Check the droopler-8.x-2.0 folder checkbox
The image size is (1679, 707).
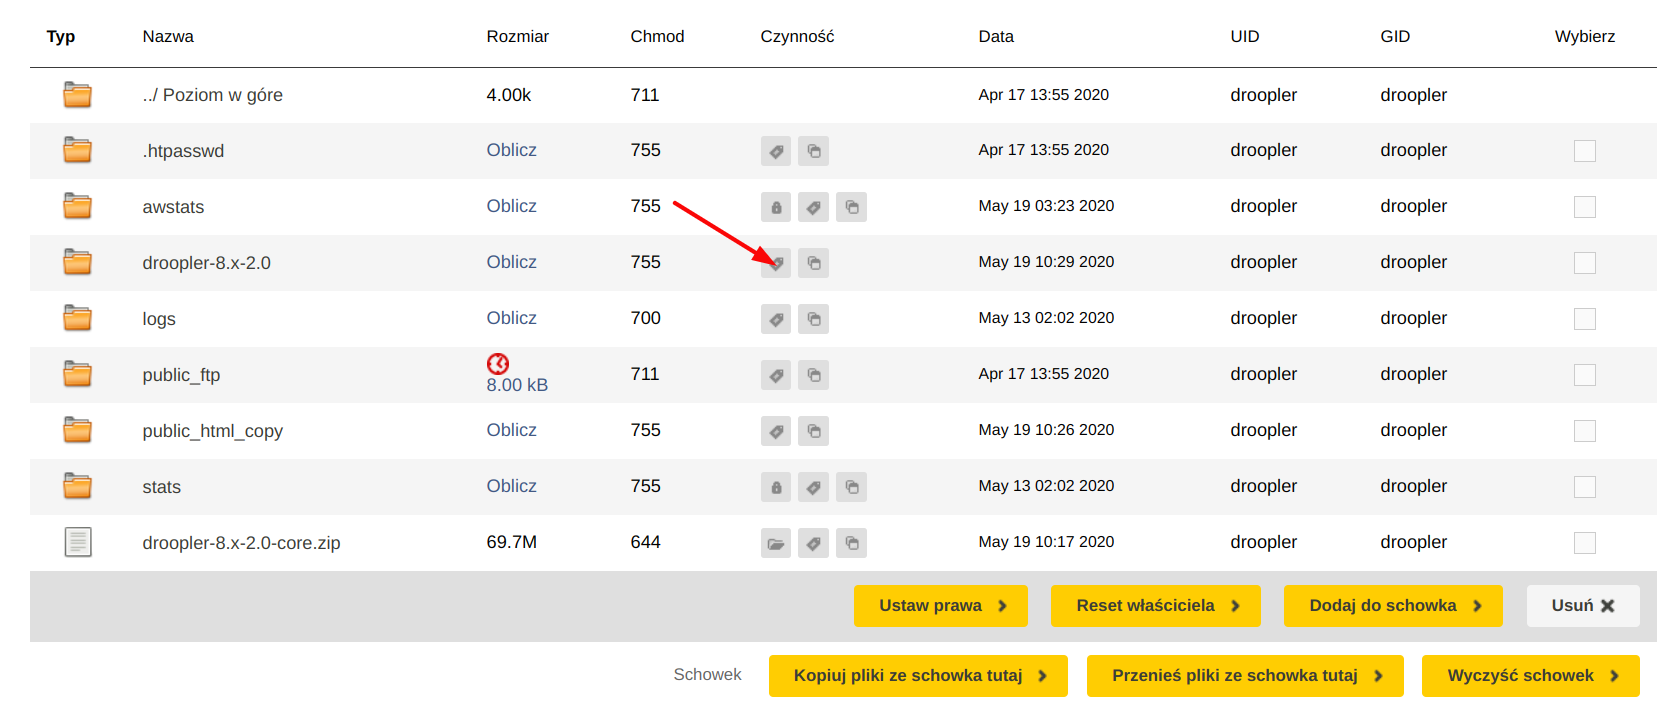pos(1585,263)
